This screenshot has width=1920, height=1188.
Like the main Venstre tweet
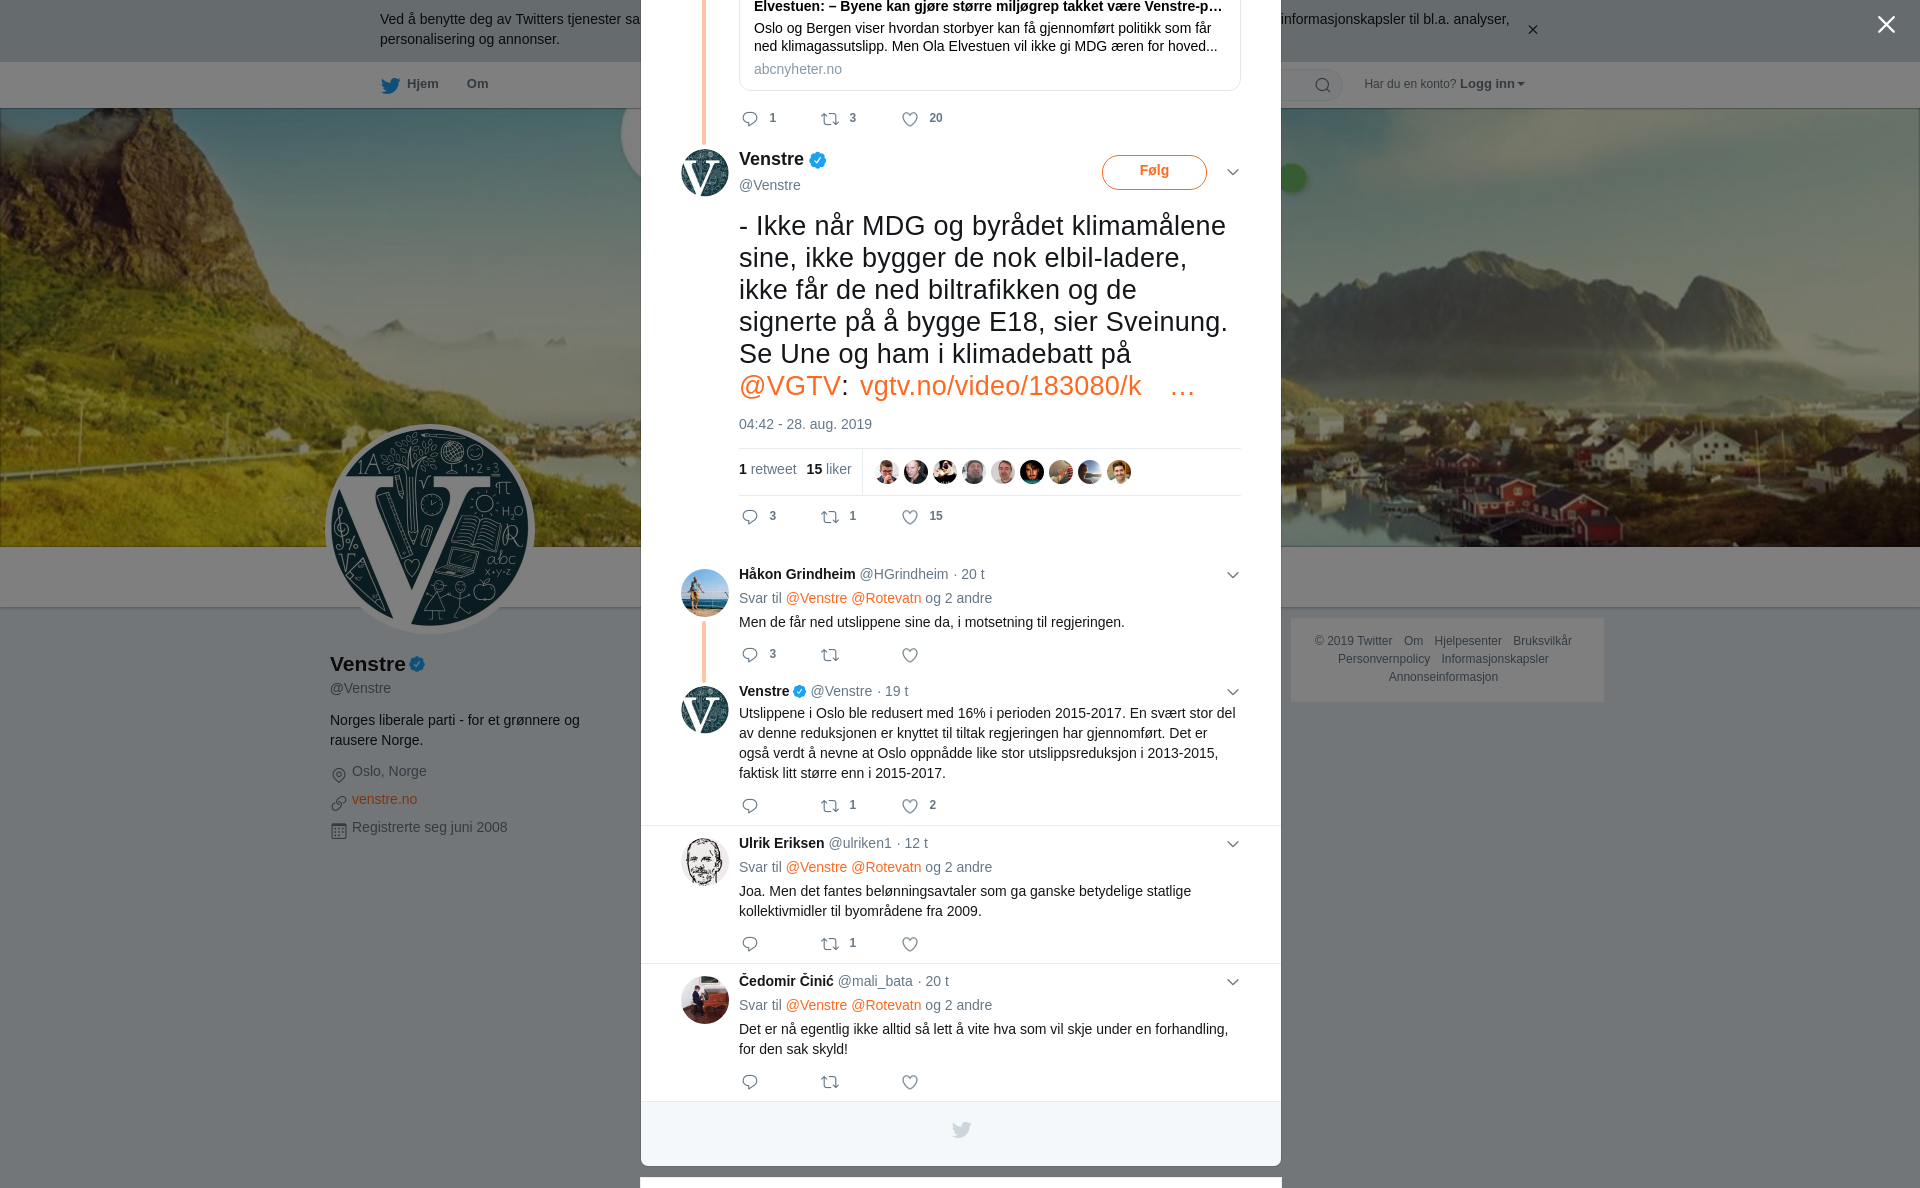pos(910,517)
